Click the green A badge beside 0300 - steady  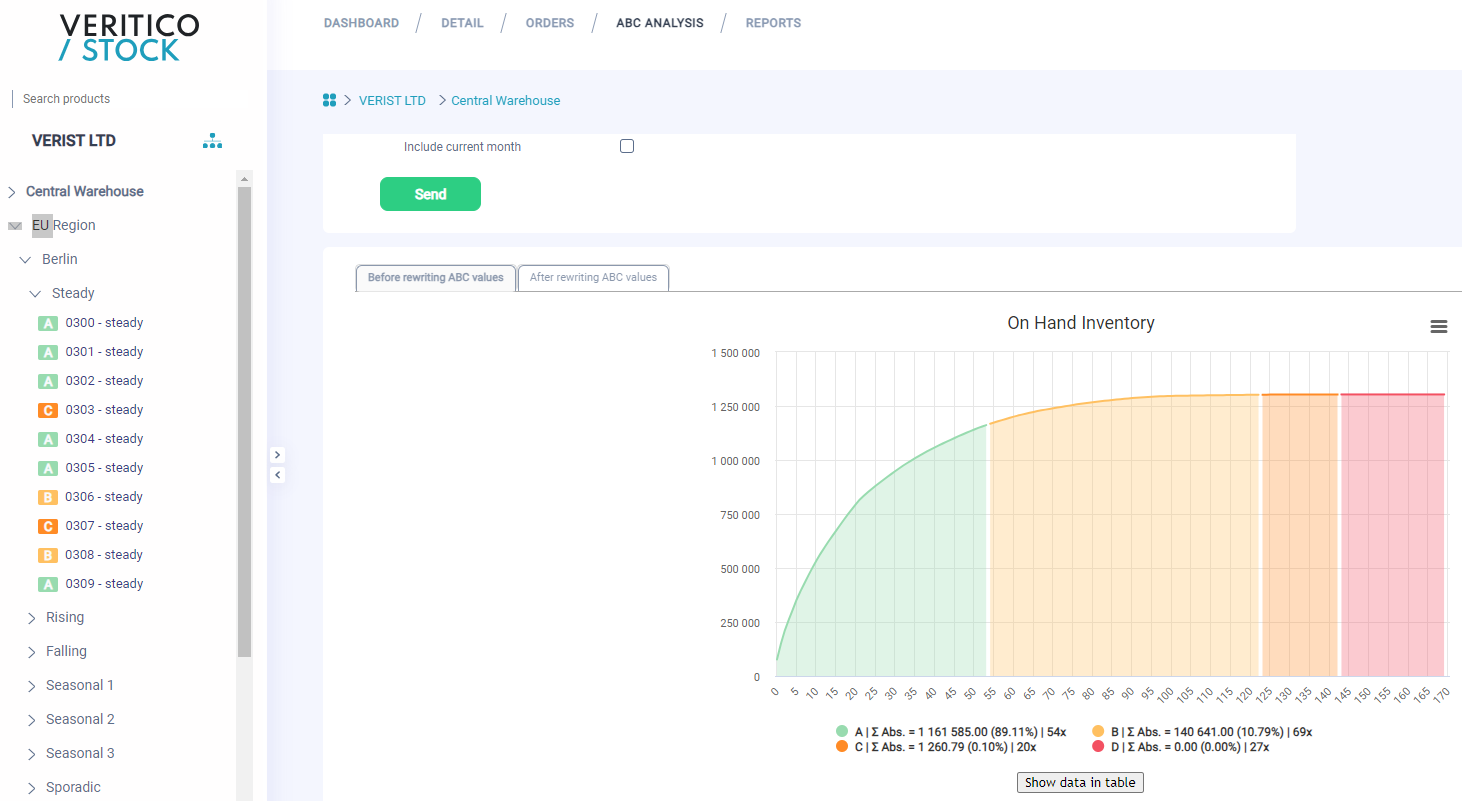(47, 323)
